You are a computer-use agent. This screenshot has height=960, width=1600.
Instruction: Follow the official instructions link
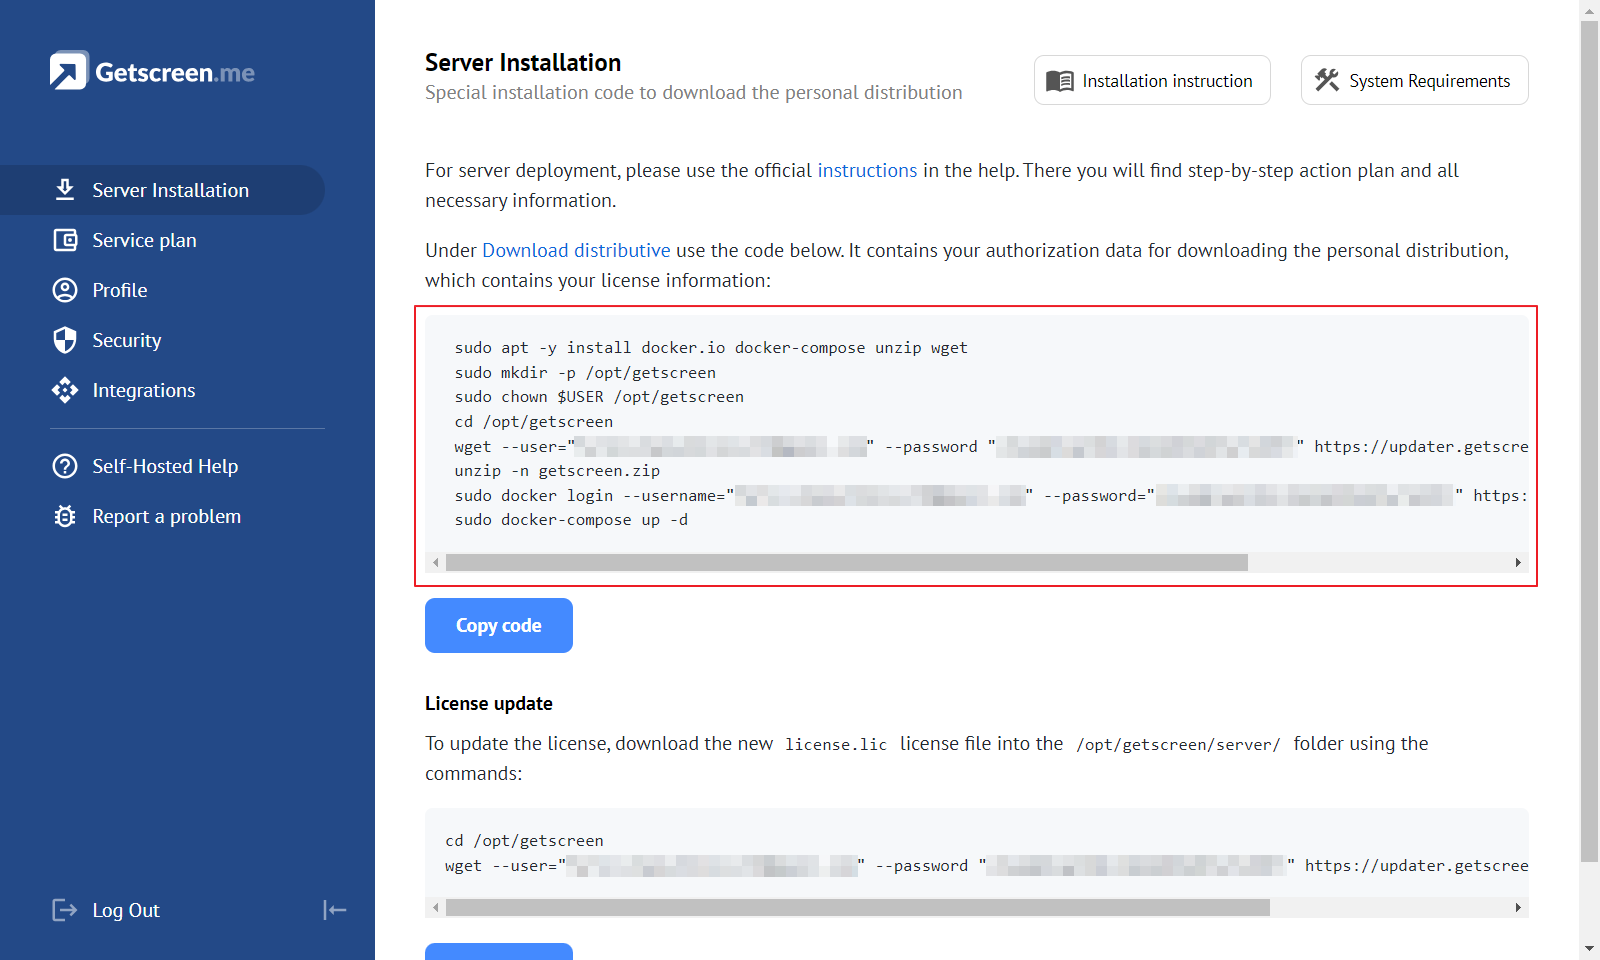click(867, 170)
